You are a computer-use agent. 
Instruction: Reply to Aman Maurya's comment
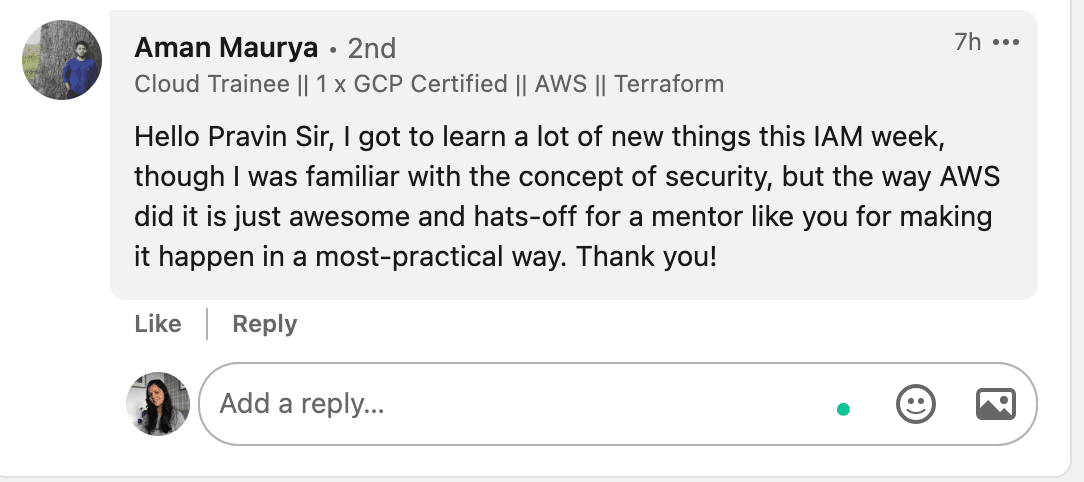pyautogui.click(x=264, y=324)
